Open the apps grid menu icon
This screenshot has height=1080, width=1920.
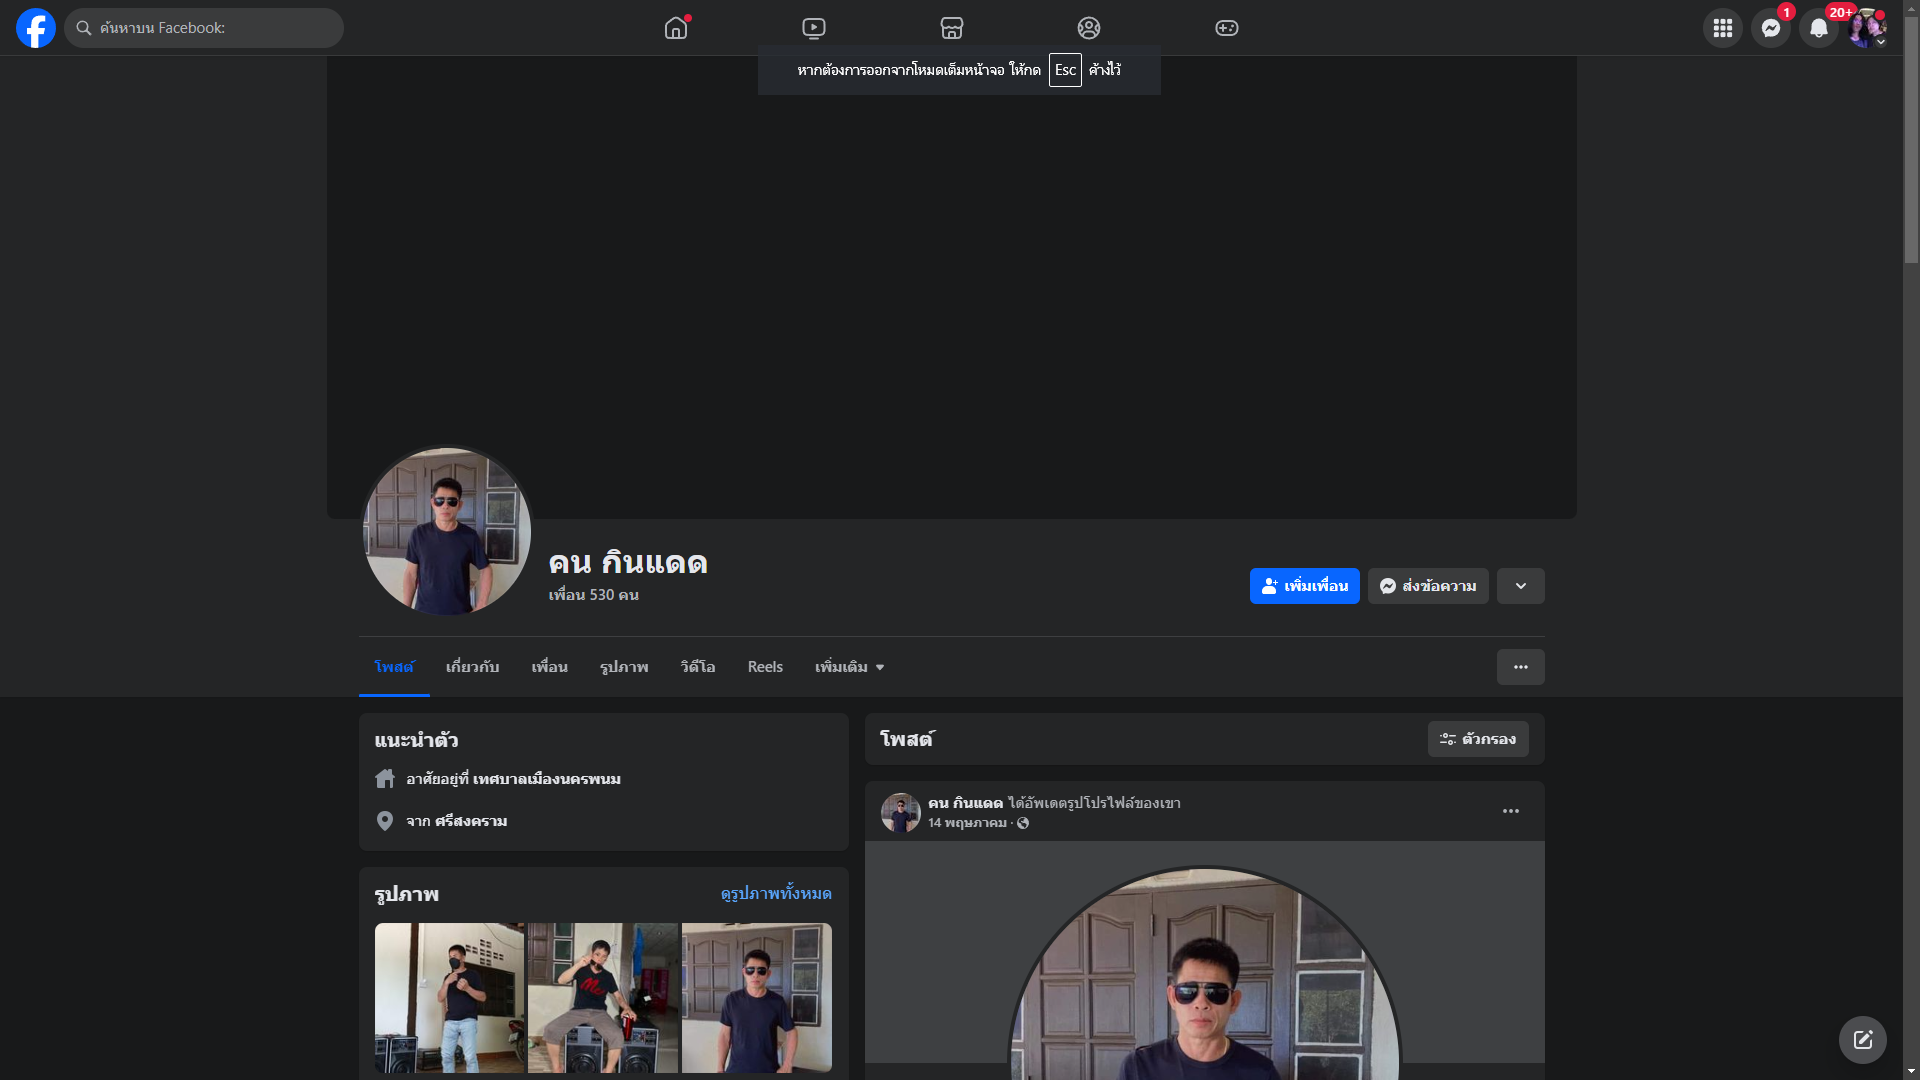[x=1722, y=28]
